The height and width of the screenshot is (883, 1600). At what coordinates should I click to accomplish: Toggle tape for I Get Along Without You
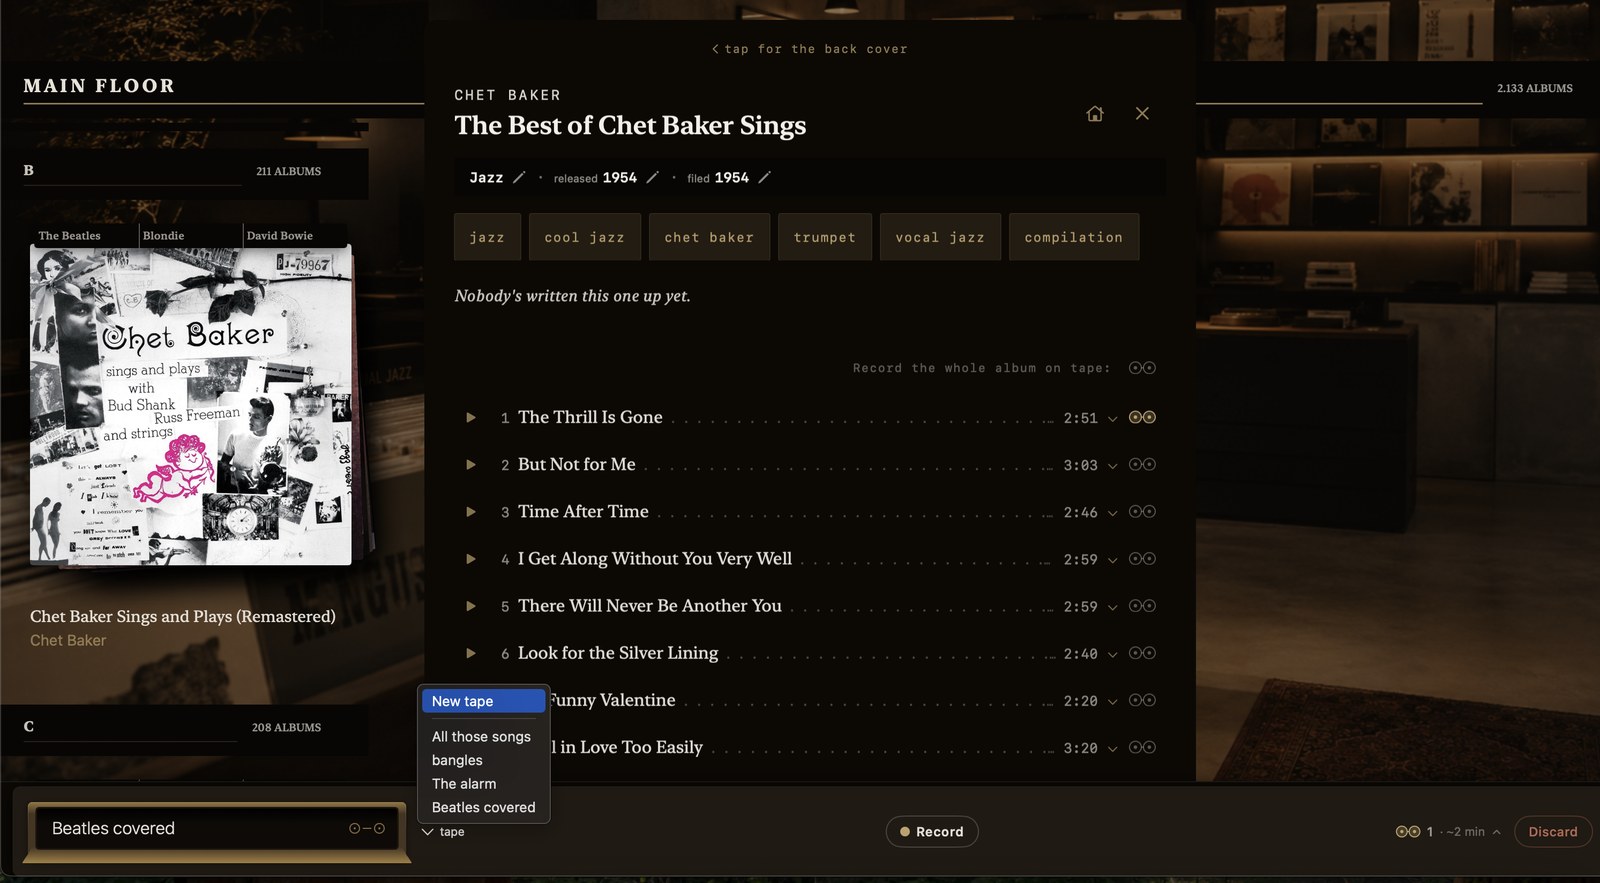tap(1142, 559)
